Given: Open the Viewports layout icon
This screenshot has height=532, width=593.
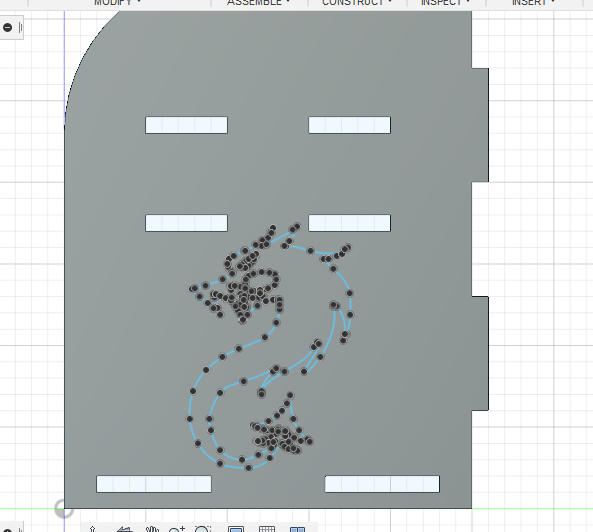Looking at the screenshot, I should coord(297,529).
